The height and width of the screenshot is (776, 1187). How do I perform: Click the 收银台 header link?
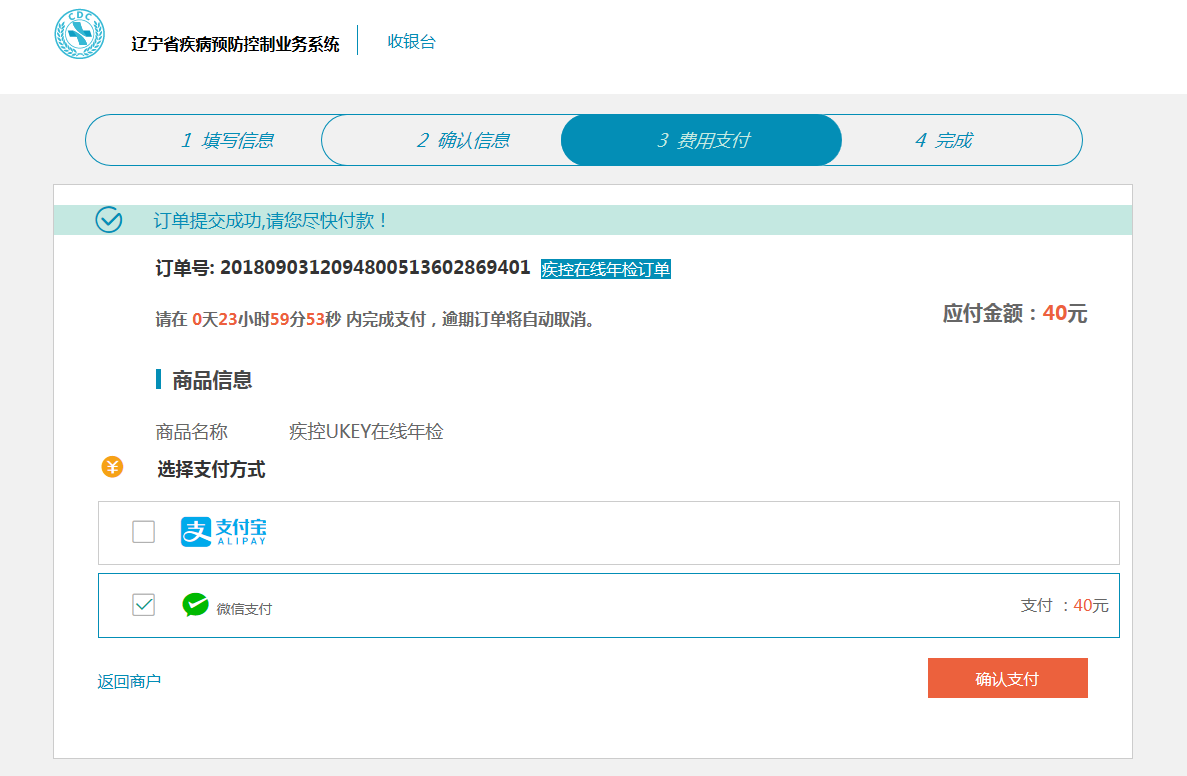[x=411, y=42]
